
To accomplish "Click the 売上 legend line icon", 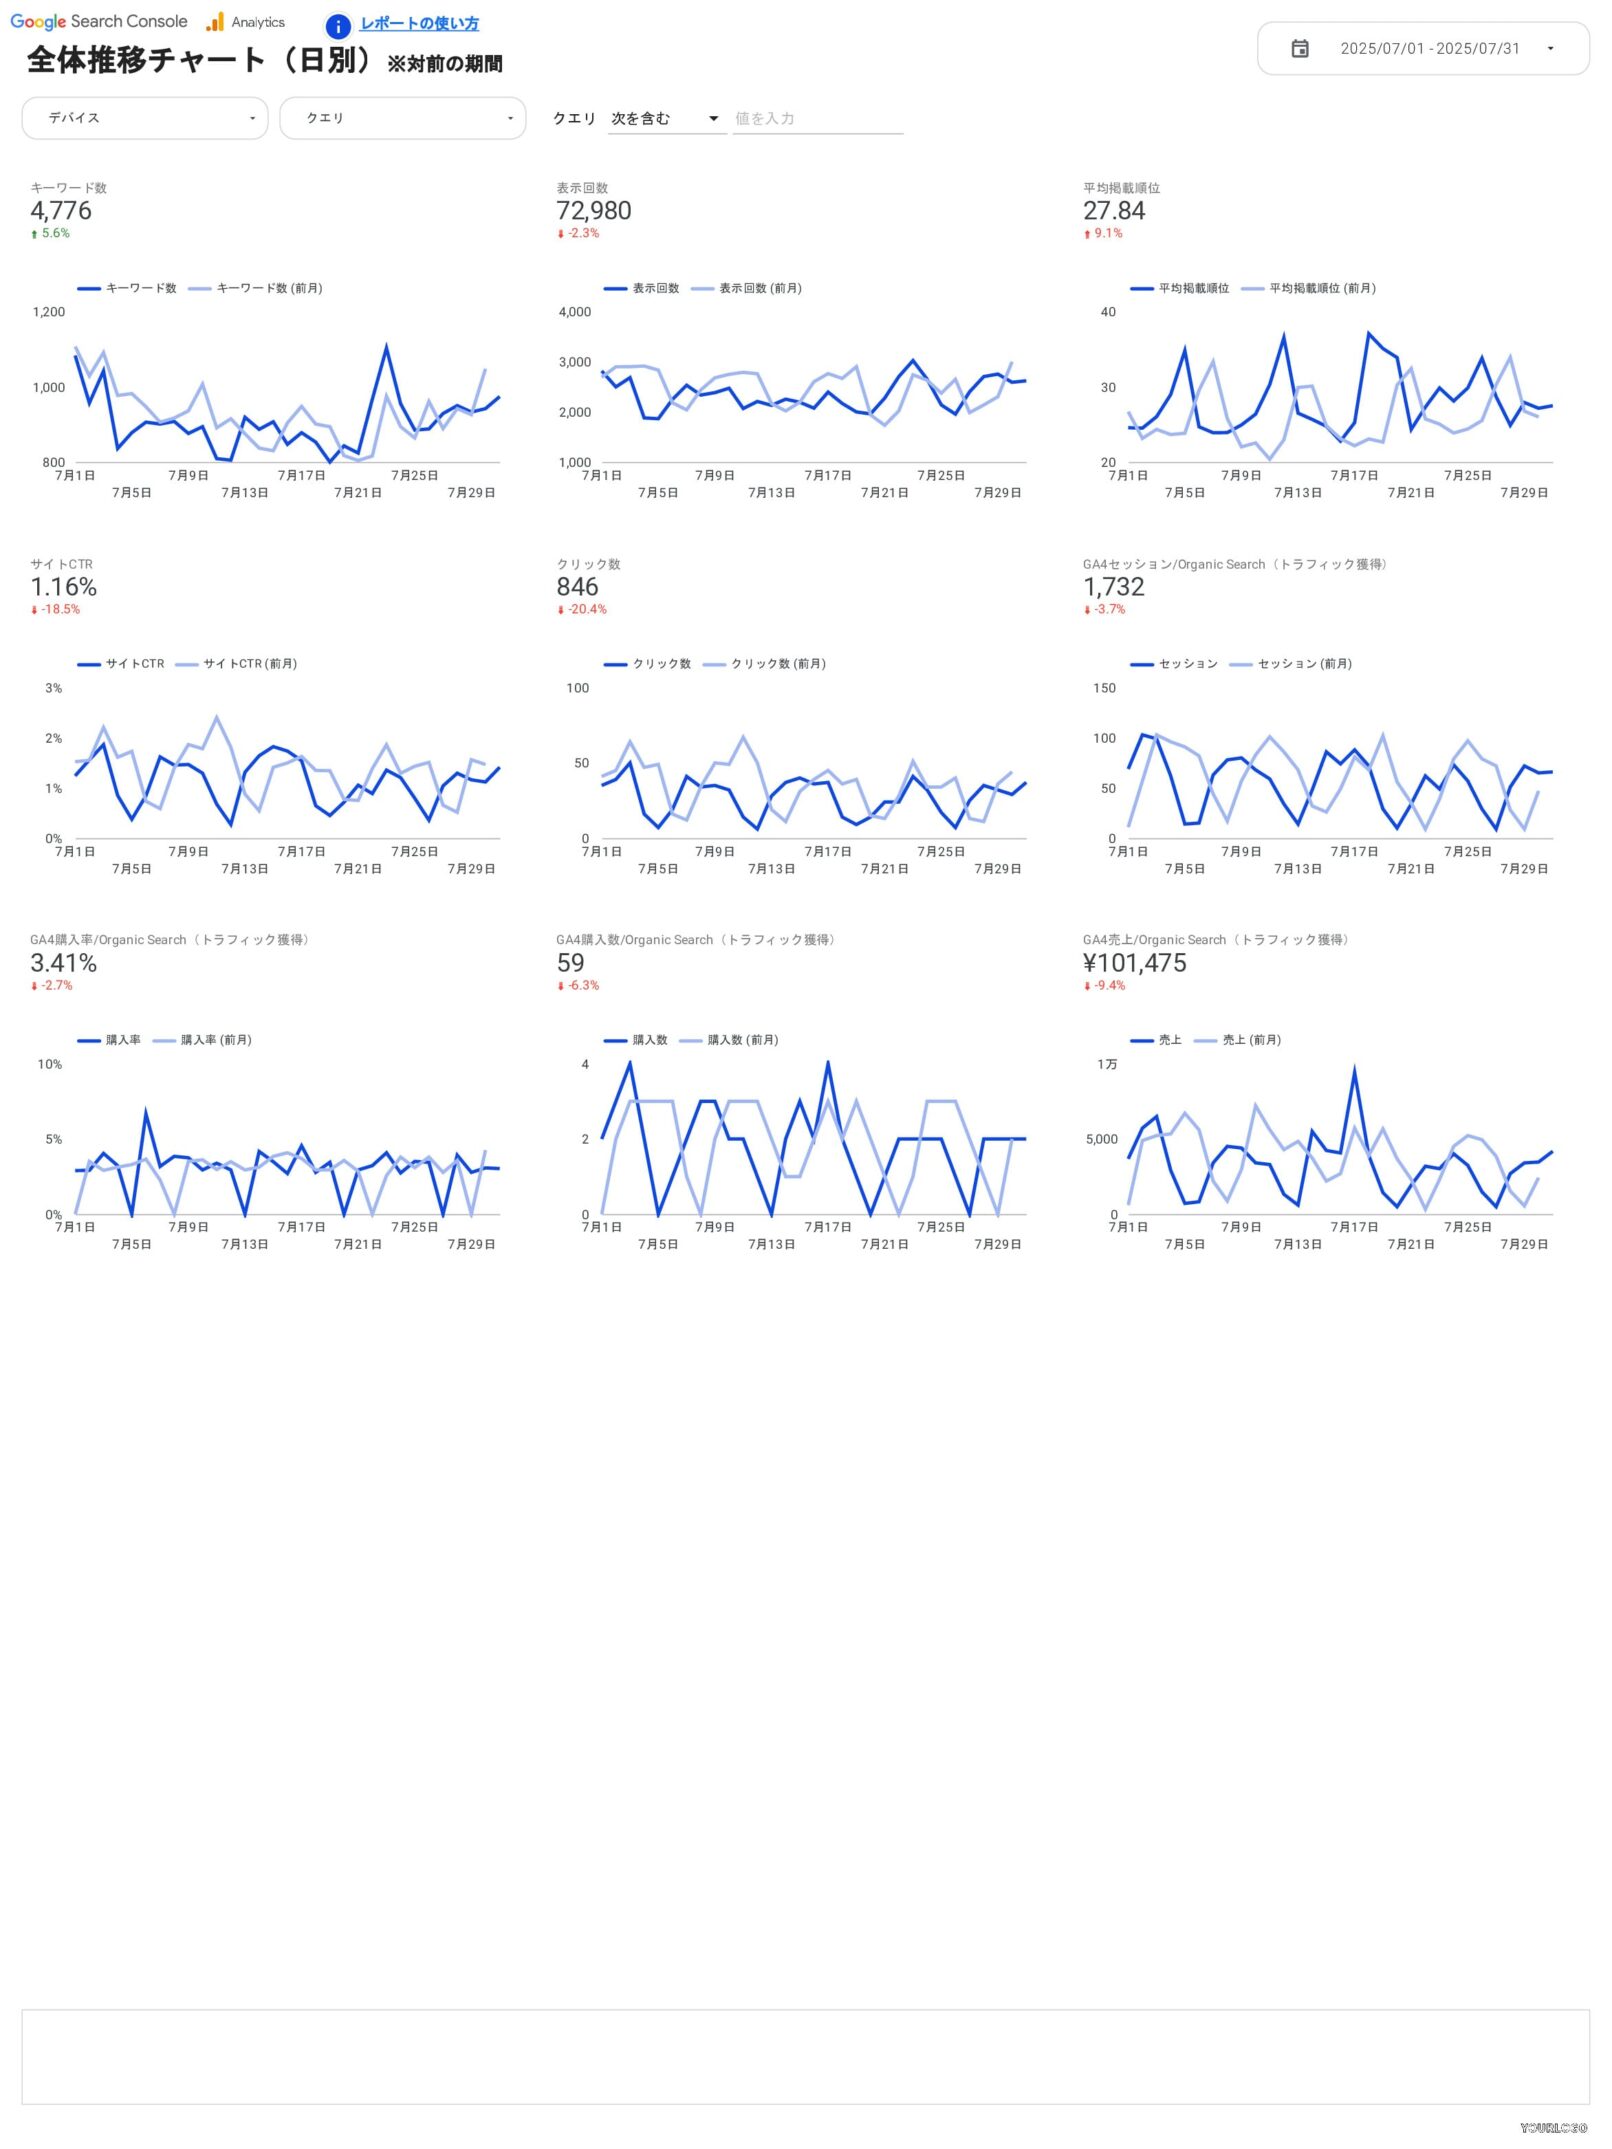I will (1142, 1040).
